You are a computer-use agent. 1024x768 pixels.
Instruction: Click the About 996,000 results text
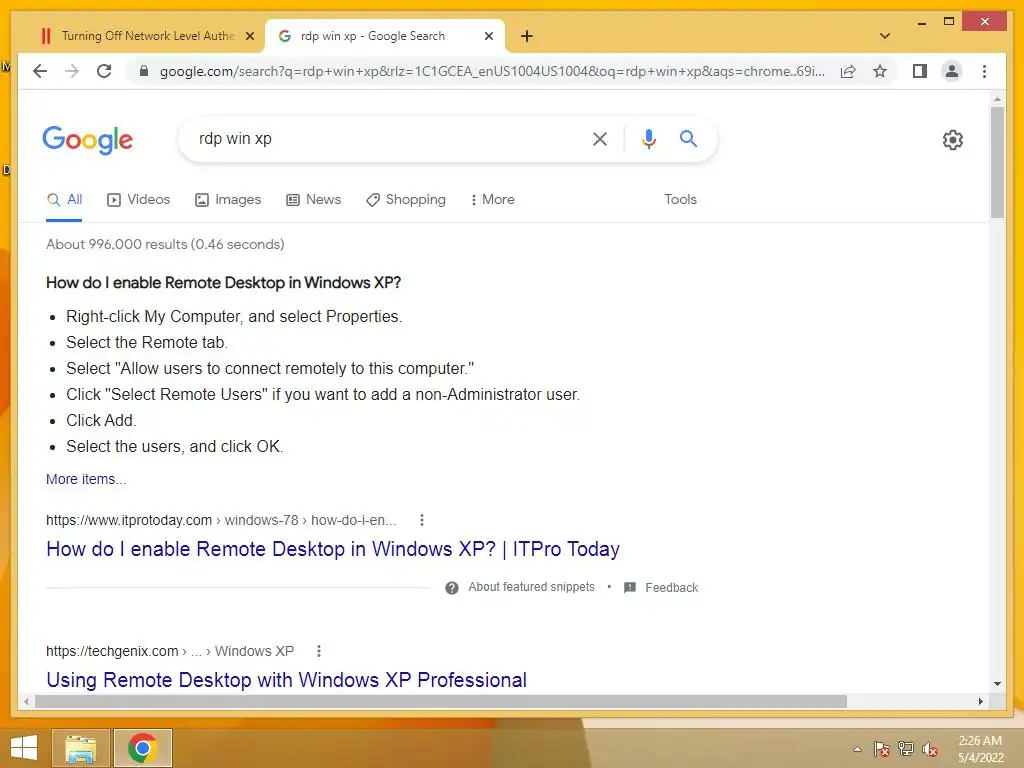165,244
